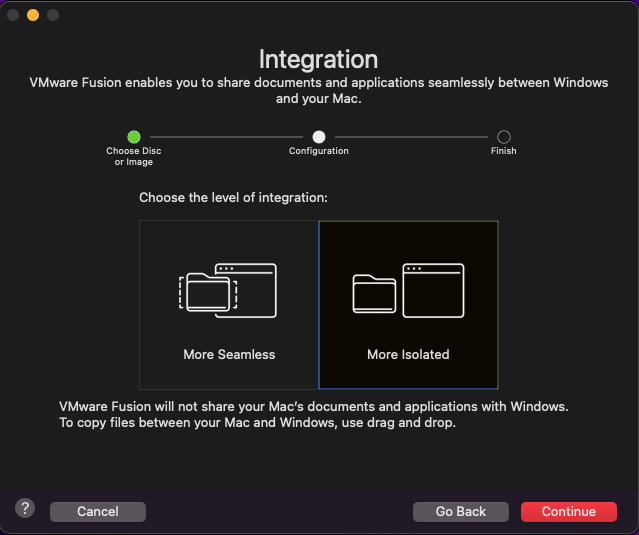The image size is (639, 535).
Task: Click the "Configuration" step label
Action: (319, 151)
